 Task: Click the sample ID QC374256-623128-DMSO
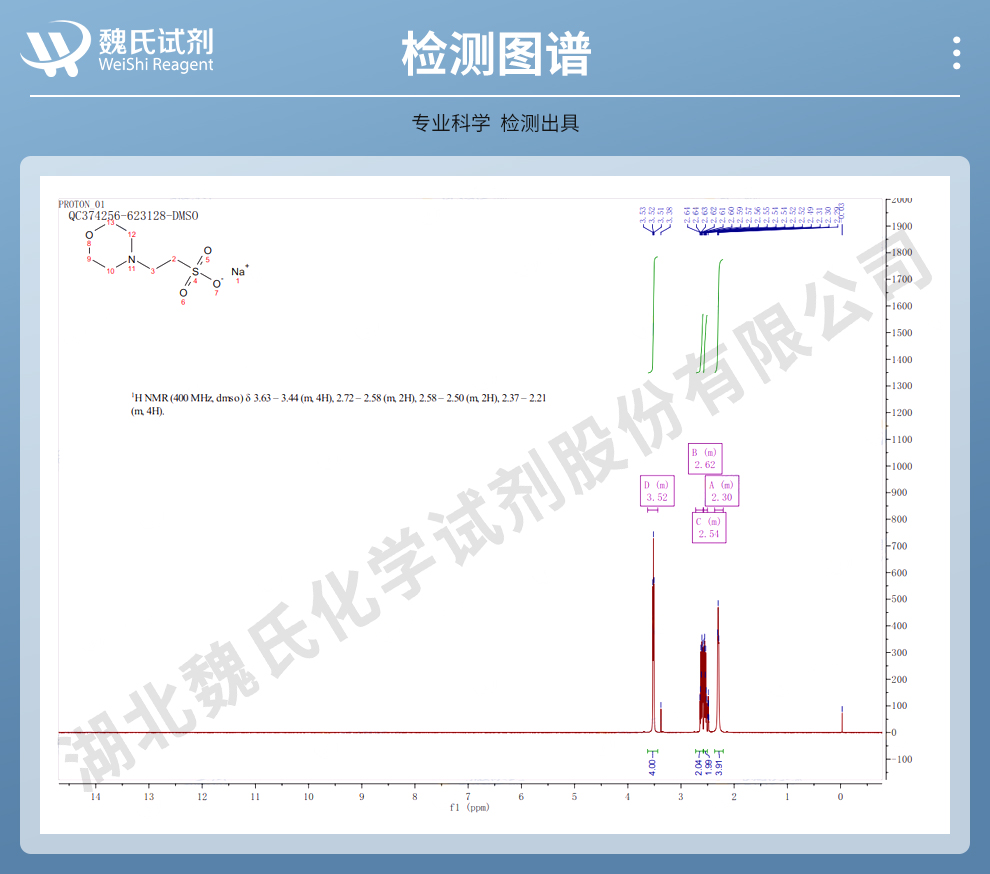tap(133, 216)
